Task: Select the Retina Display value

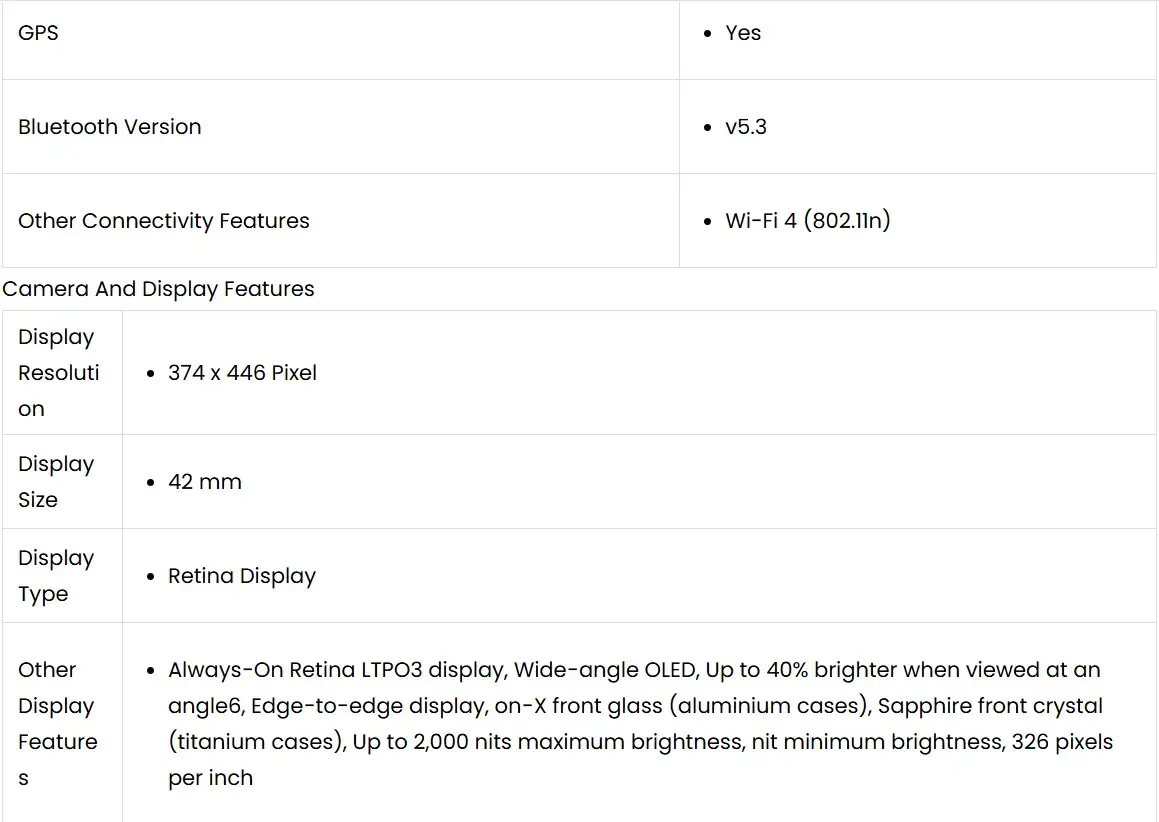Action: [242, 576]
